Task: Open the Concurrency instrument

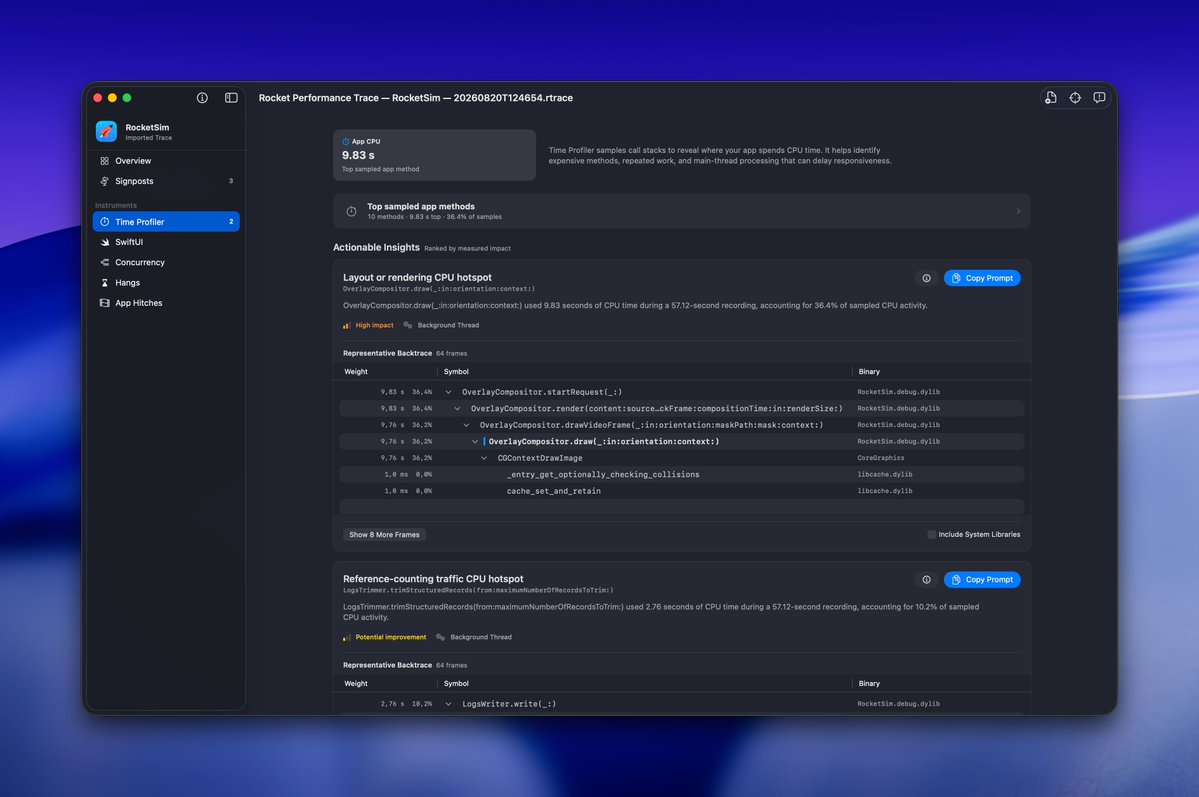Action: 166,262
